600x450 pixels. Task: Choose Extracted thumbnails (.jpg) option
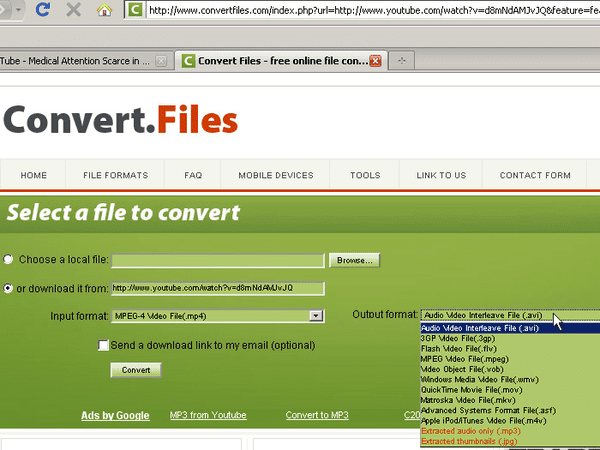pos(510,442)
